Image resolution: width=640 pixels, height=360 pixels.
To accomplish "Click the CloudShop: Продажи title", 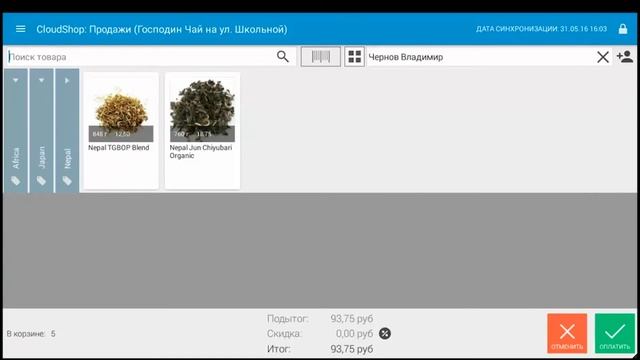I will coord(162,29).
